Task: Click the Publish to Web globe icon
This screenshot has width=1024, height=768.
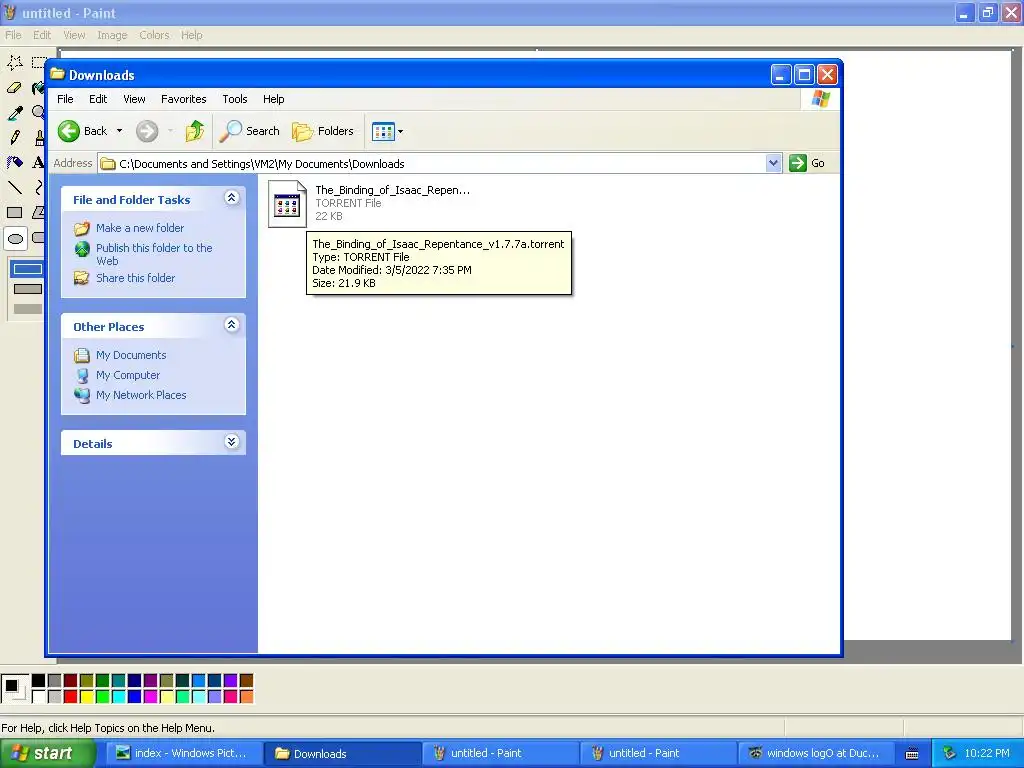Action: point(82,249)
